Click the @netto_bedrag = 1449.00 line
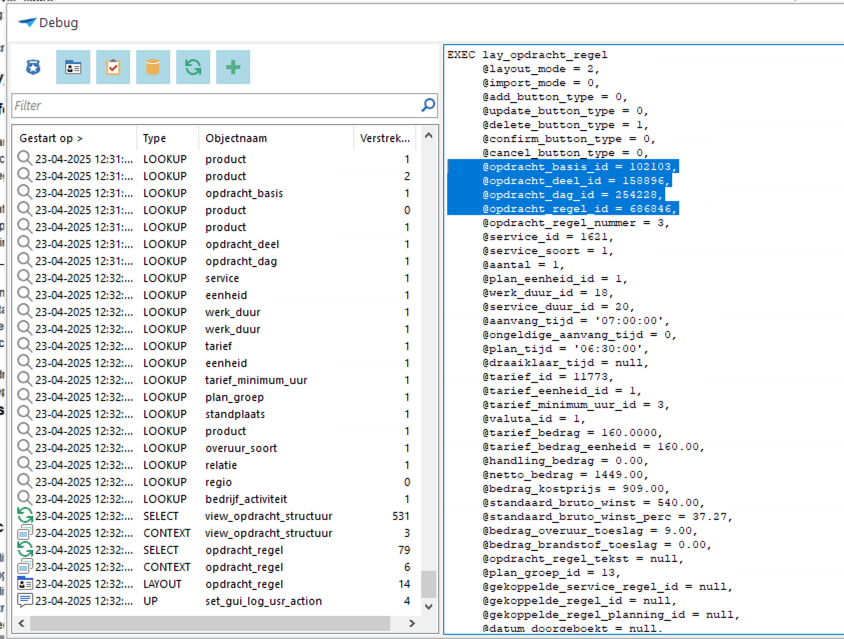The width and height of the screenshot is (844, 639). (x=565, y=475)
